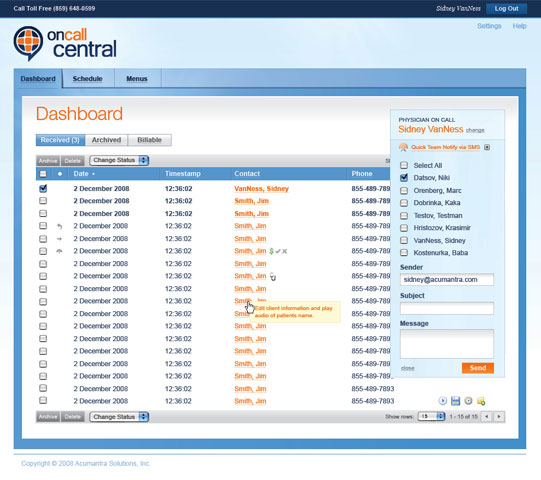Viewport: 541px width, 480px height.
Task: Click the play audio icon in last row
Action: 443,401
